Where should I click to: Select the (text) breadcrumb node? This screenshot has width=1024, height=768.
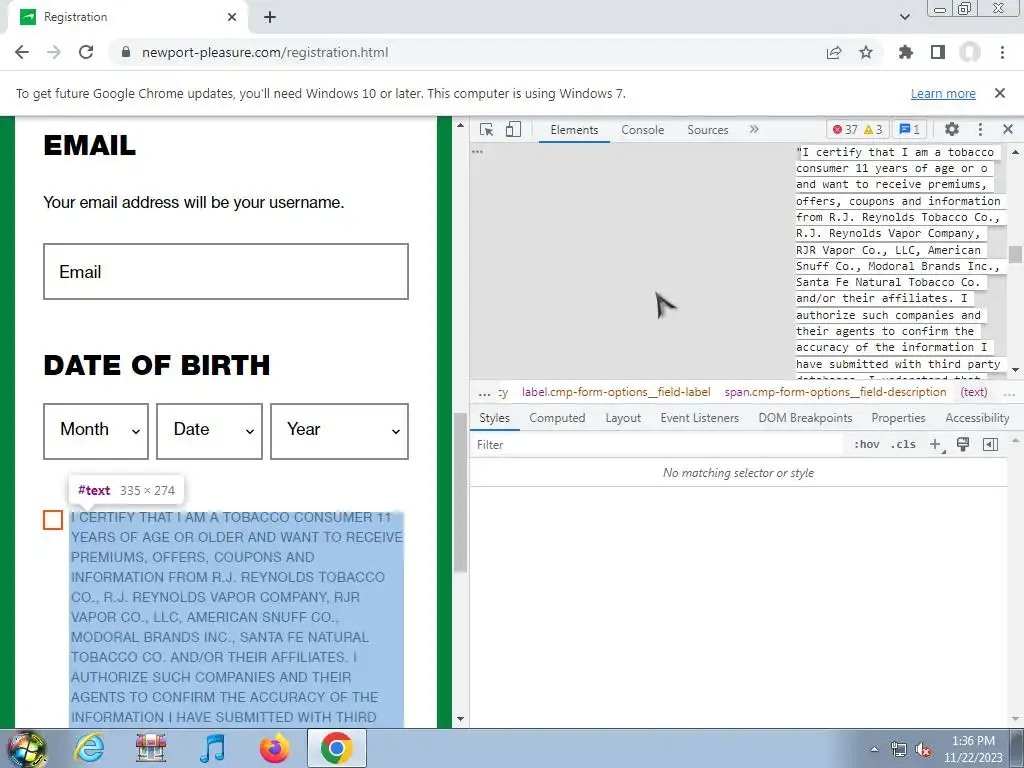coord(974,392)
